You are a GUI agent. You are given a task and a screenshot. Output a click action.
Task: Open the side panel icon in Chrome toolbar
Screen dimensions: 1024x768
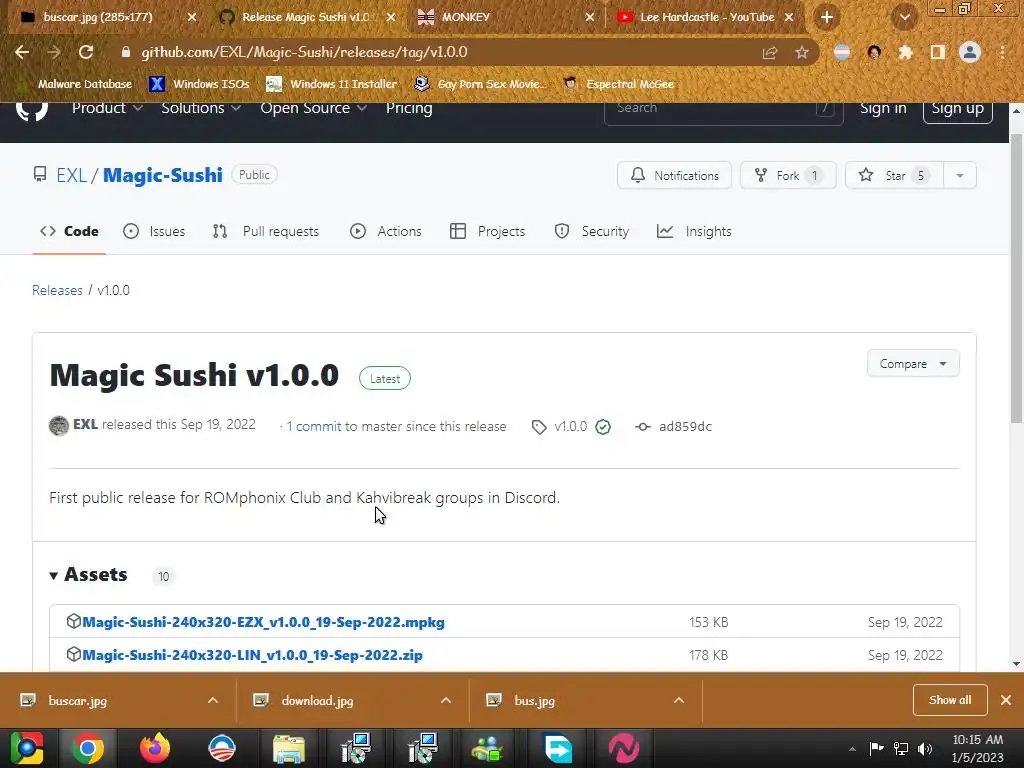[938, 52]
